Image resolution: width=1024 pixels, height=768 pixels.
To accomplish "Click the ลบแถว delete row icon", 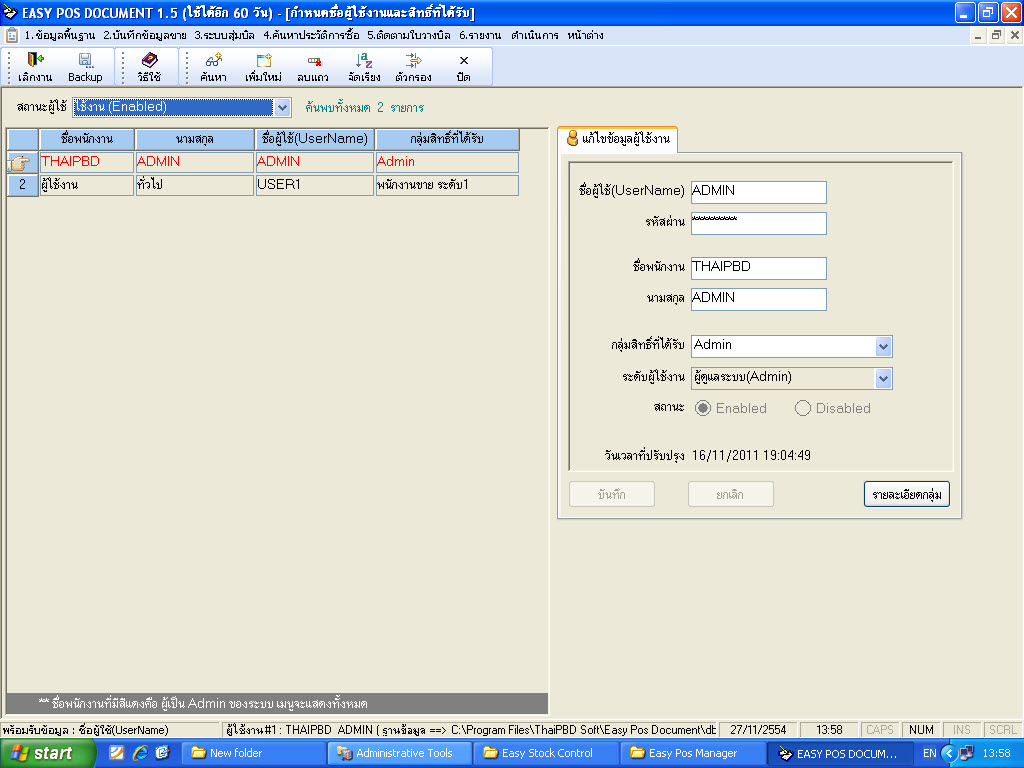I will pos(313,67).
